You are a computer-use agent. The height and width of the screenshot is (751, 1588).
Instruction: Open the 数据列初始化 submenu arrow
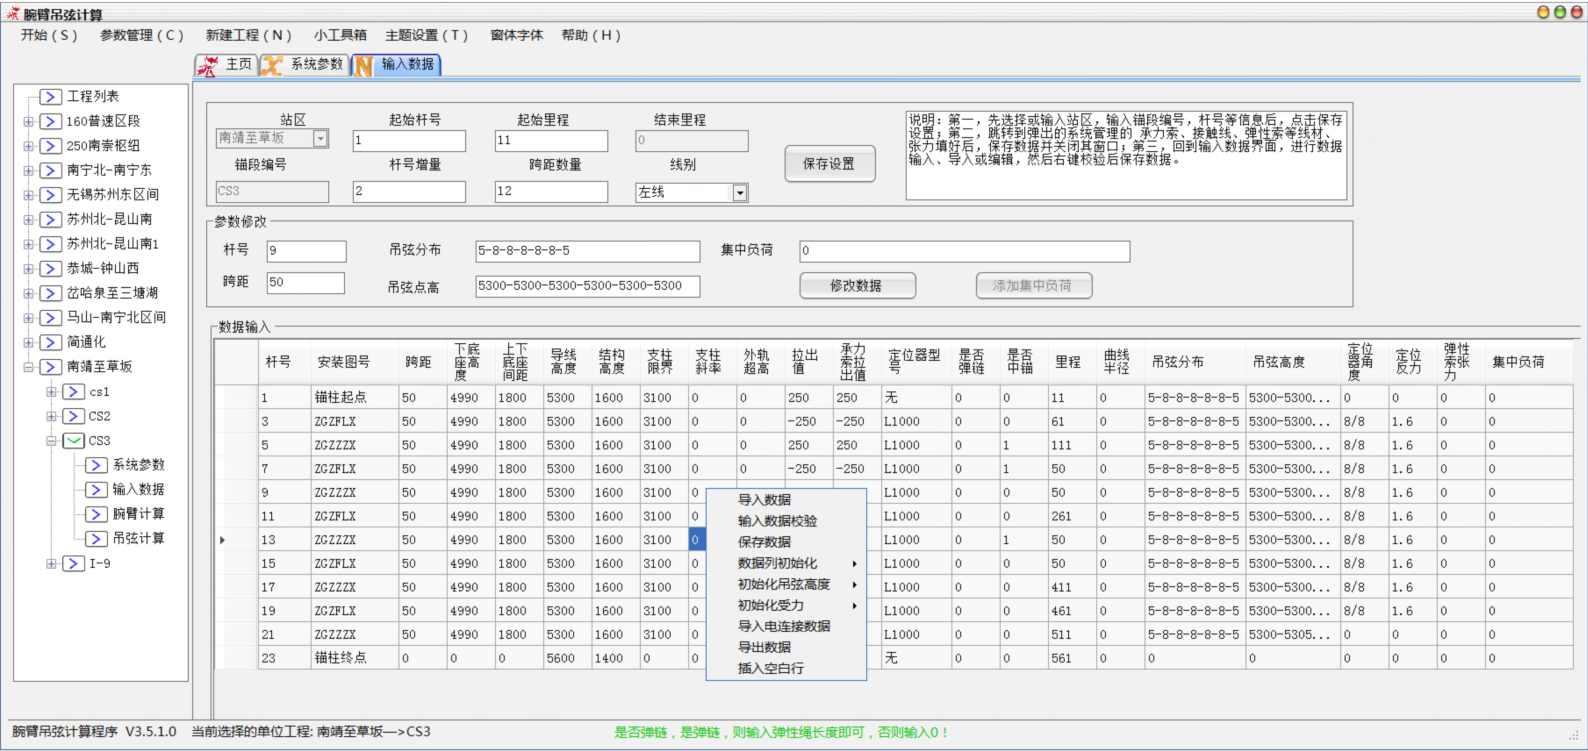(x=854, y=564)
